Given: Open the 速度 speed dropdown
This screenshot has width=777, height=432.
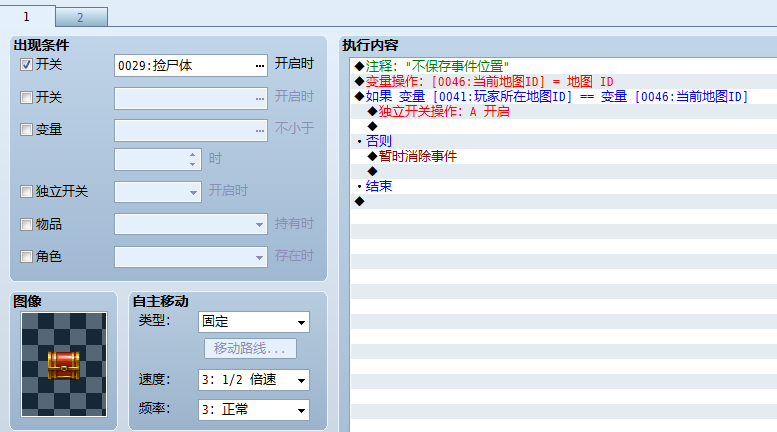Looking at the screenshot, I should [x=254, y=380].
